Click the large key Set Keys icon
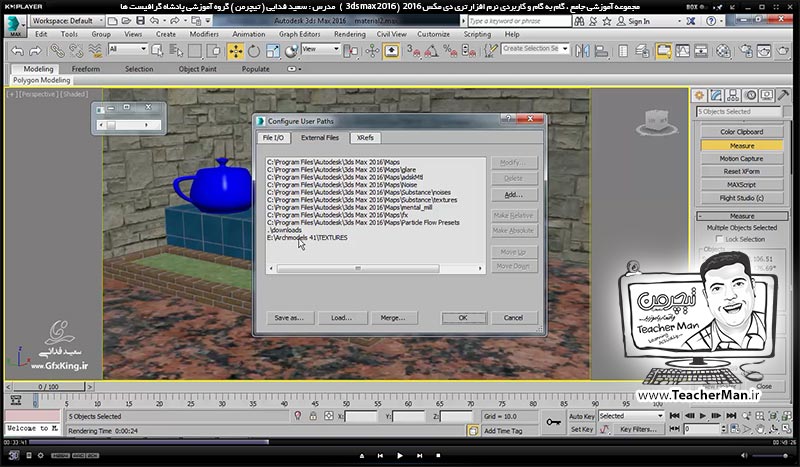This screenshot has height=467, width=800. pyautogui.click(x=554, y=423)
